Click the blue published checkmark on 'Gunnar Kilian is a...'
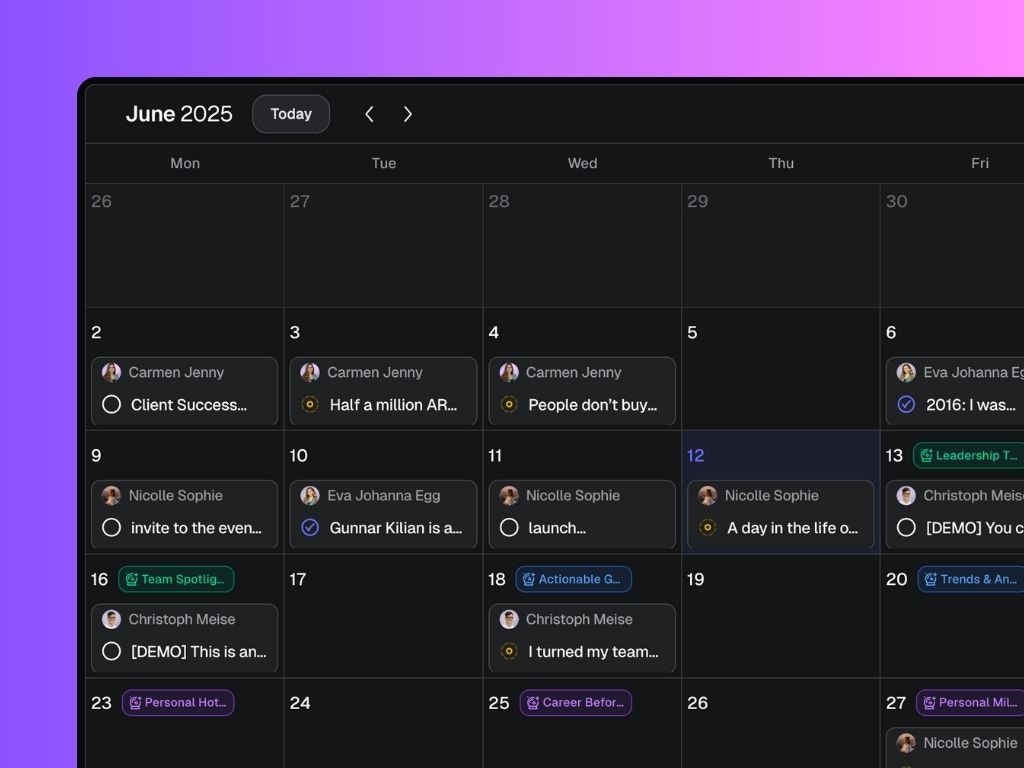 coord(310,528)
